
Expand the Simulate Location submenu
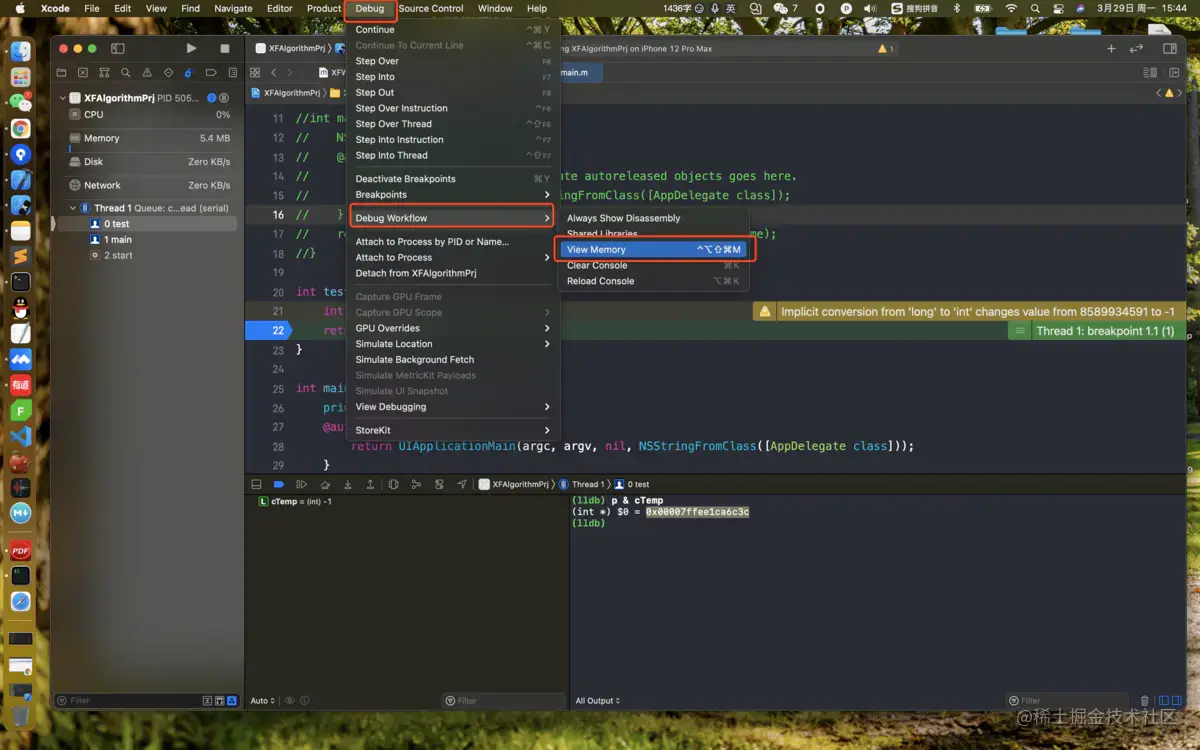pos(453,344)
